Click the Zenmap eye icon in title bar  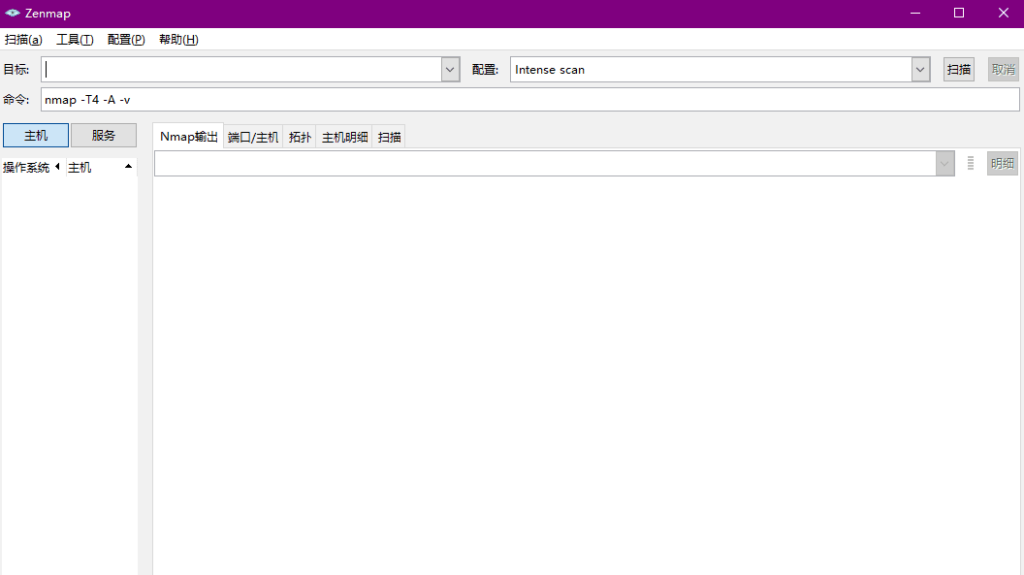coord(12,13)
